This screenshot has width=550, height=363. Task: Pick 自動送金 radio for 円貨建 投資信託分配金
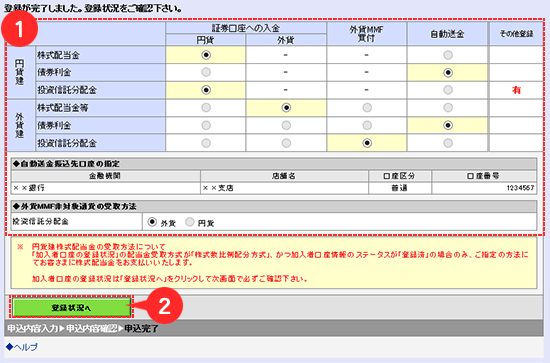click(448, 90)
